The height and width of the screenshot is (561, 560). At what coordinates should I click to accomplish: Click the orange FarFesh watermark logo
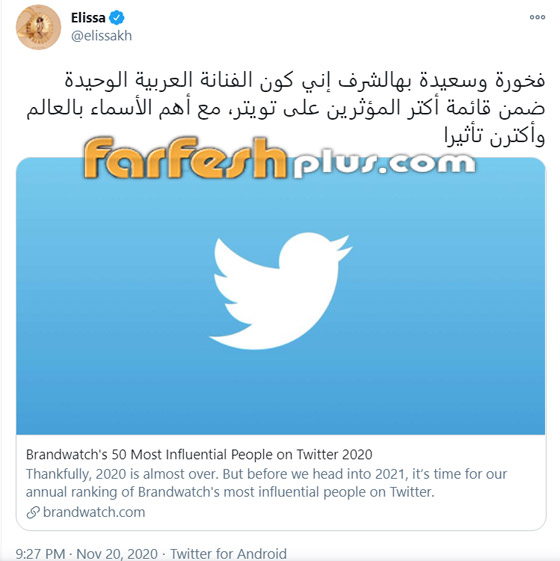[x=185, y=158]
